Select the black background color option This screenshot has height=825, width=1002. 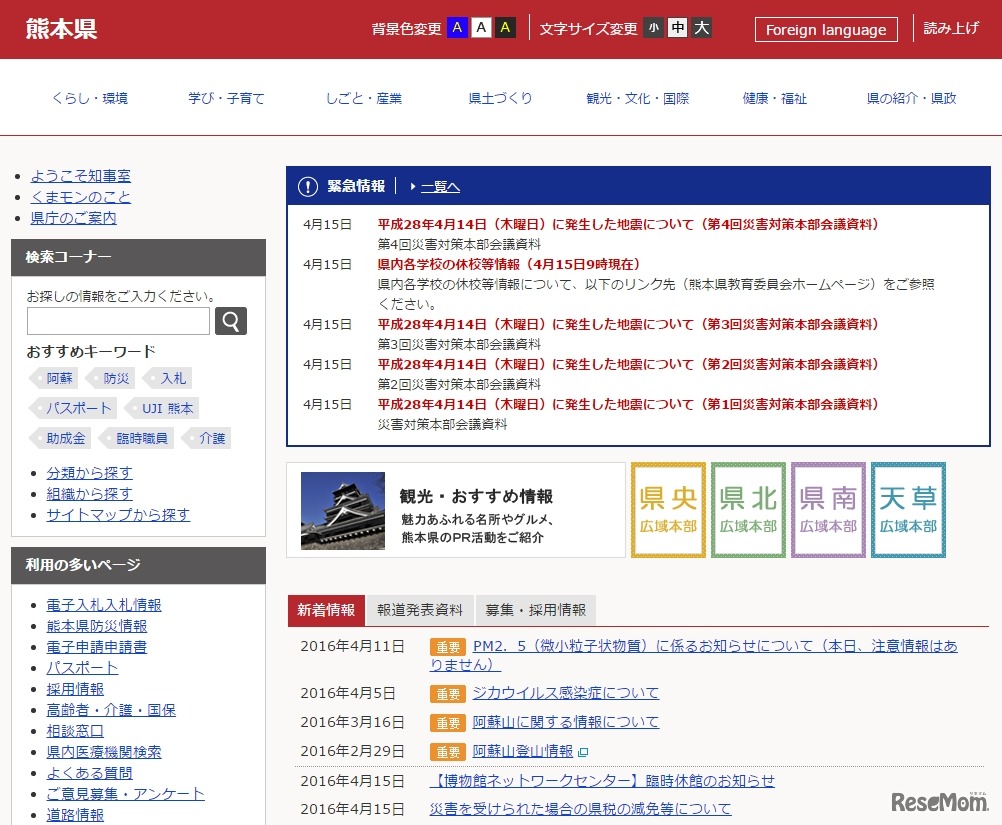(505, 28)
